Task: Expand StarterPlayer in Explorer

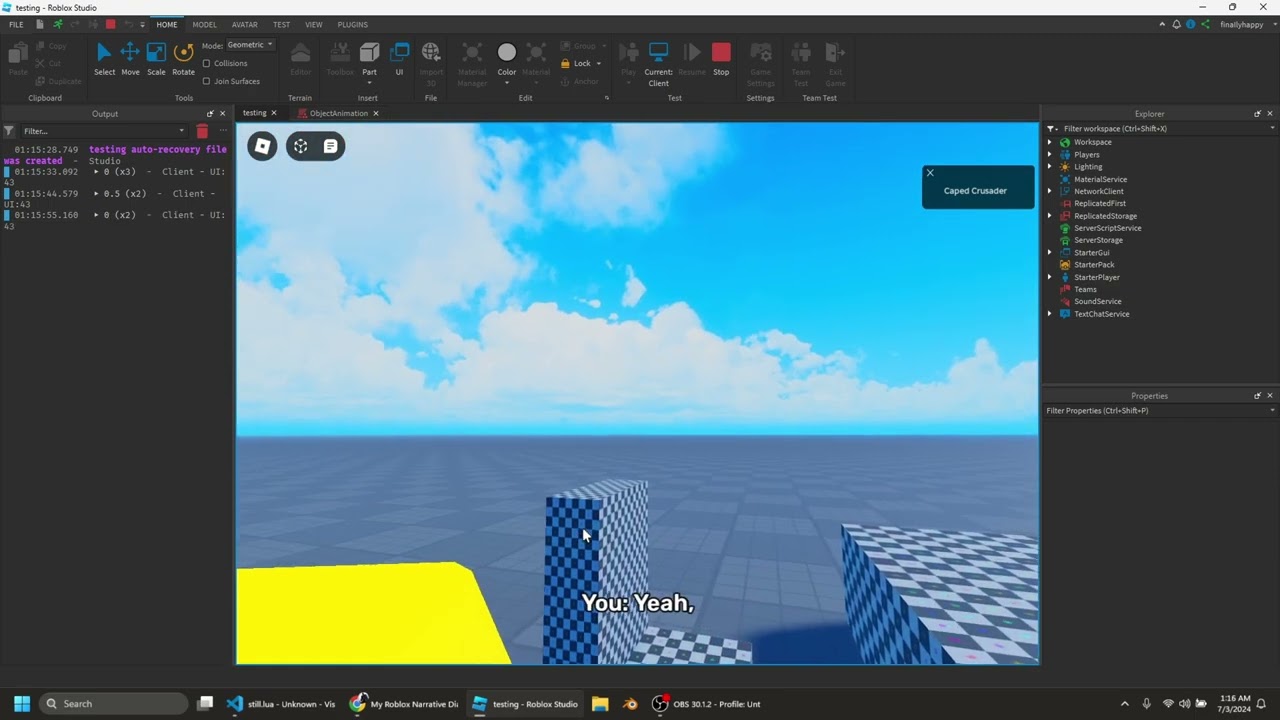Action: [1050, 277]
